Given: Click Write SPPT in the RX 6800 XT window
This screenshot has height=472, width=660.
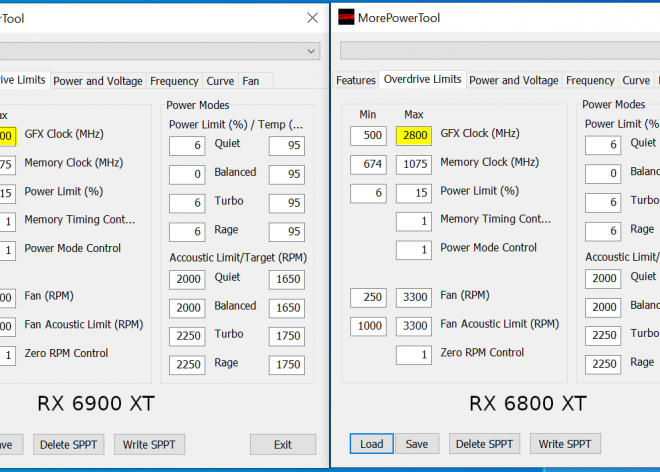Looking at the screenshot, I should tap(565, 444).
